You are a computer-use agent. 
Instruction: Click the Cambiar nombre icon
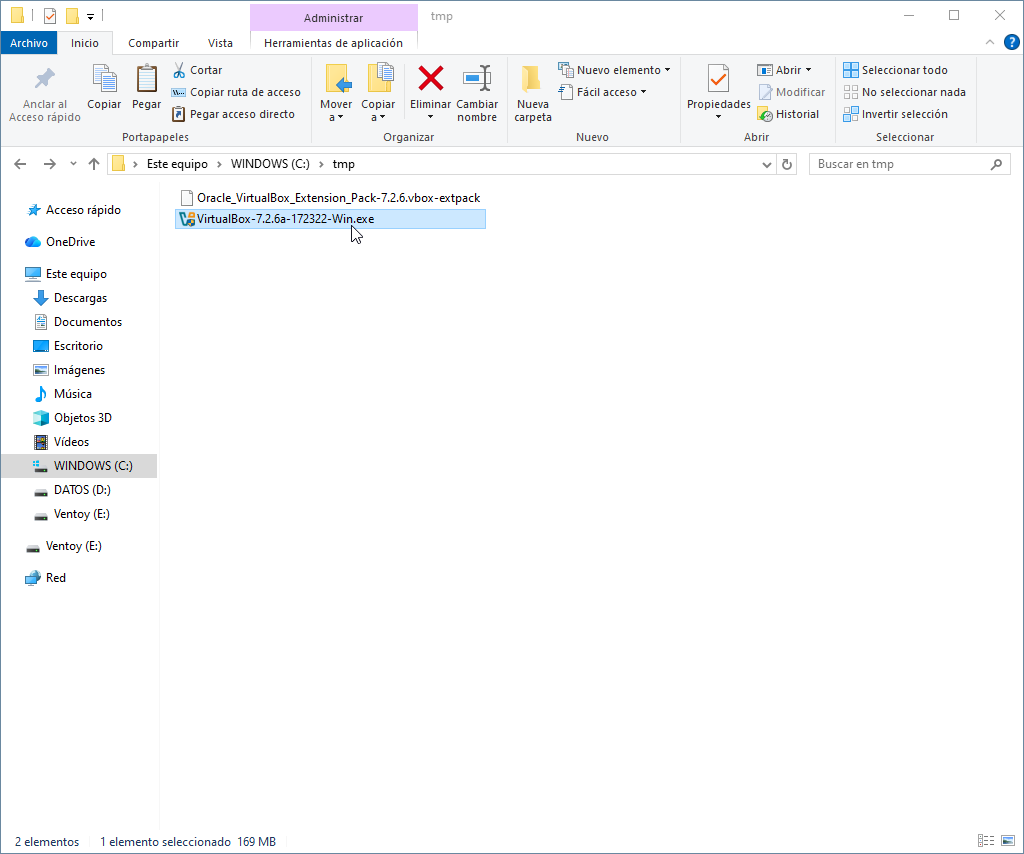point(477,79)
